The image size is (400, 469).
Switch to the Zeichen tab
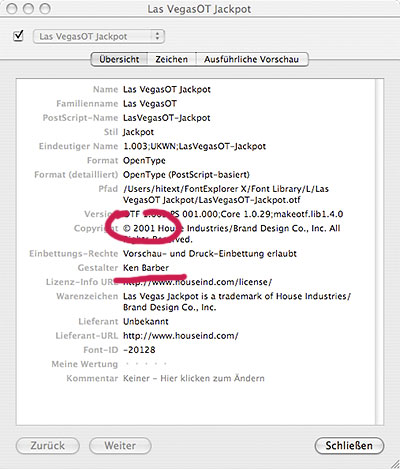pos(172,59)
